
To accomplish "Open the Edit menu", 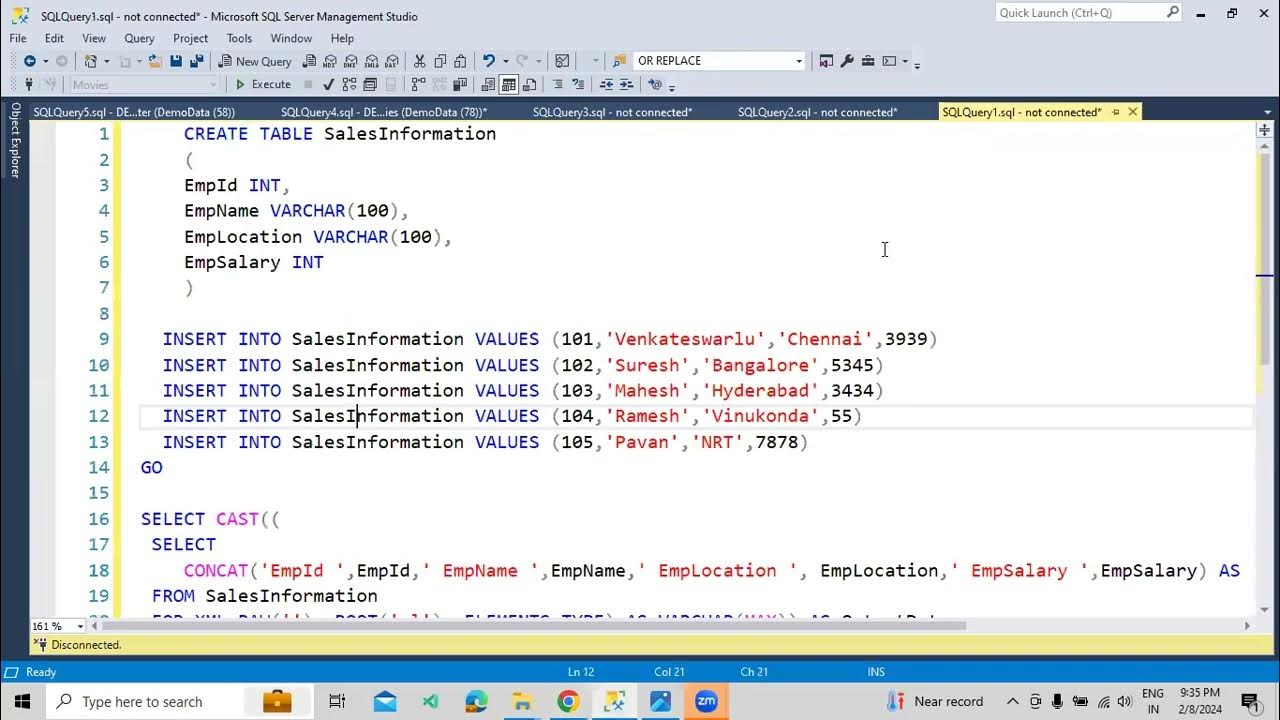I will [x=54, y=38].
